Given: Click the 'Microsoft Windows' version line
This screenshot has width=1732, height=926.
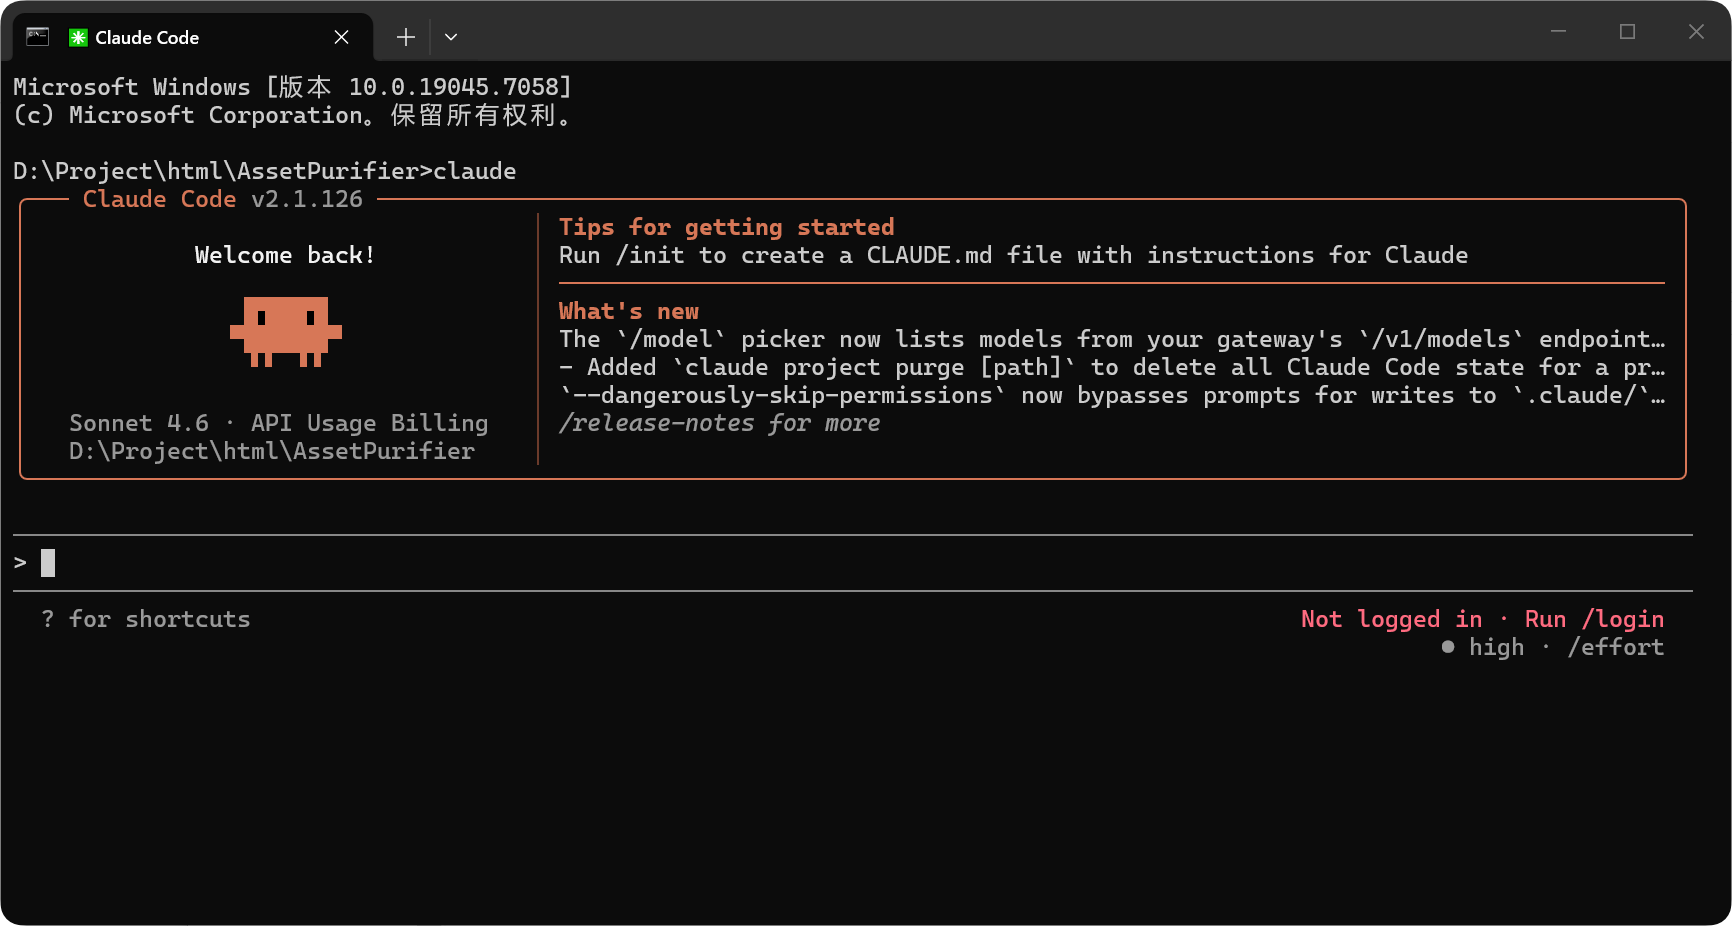Looking at the screenshot, I should point(293,87).
